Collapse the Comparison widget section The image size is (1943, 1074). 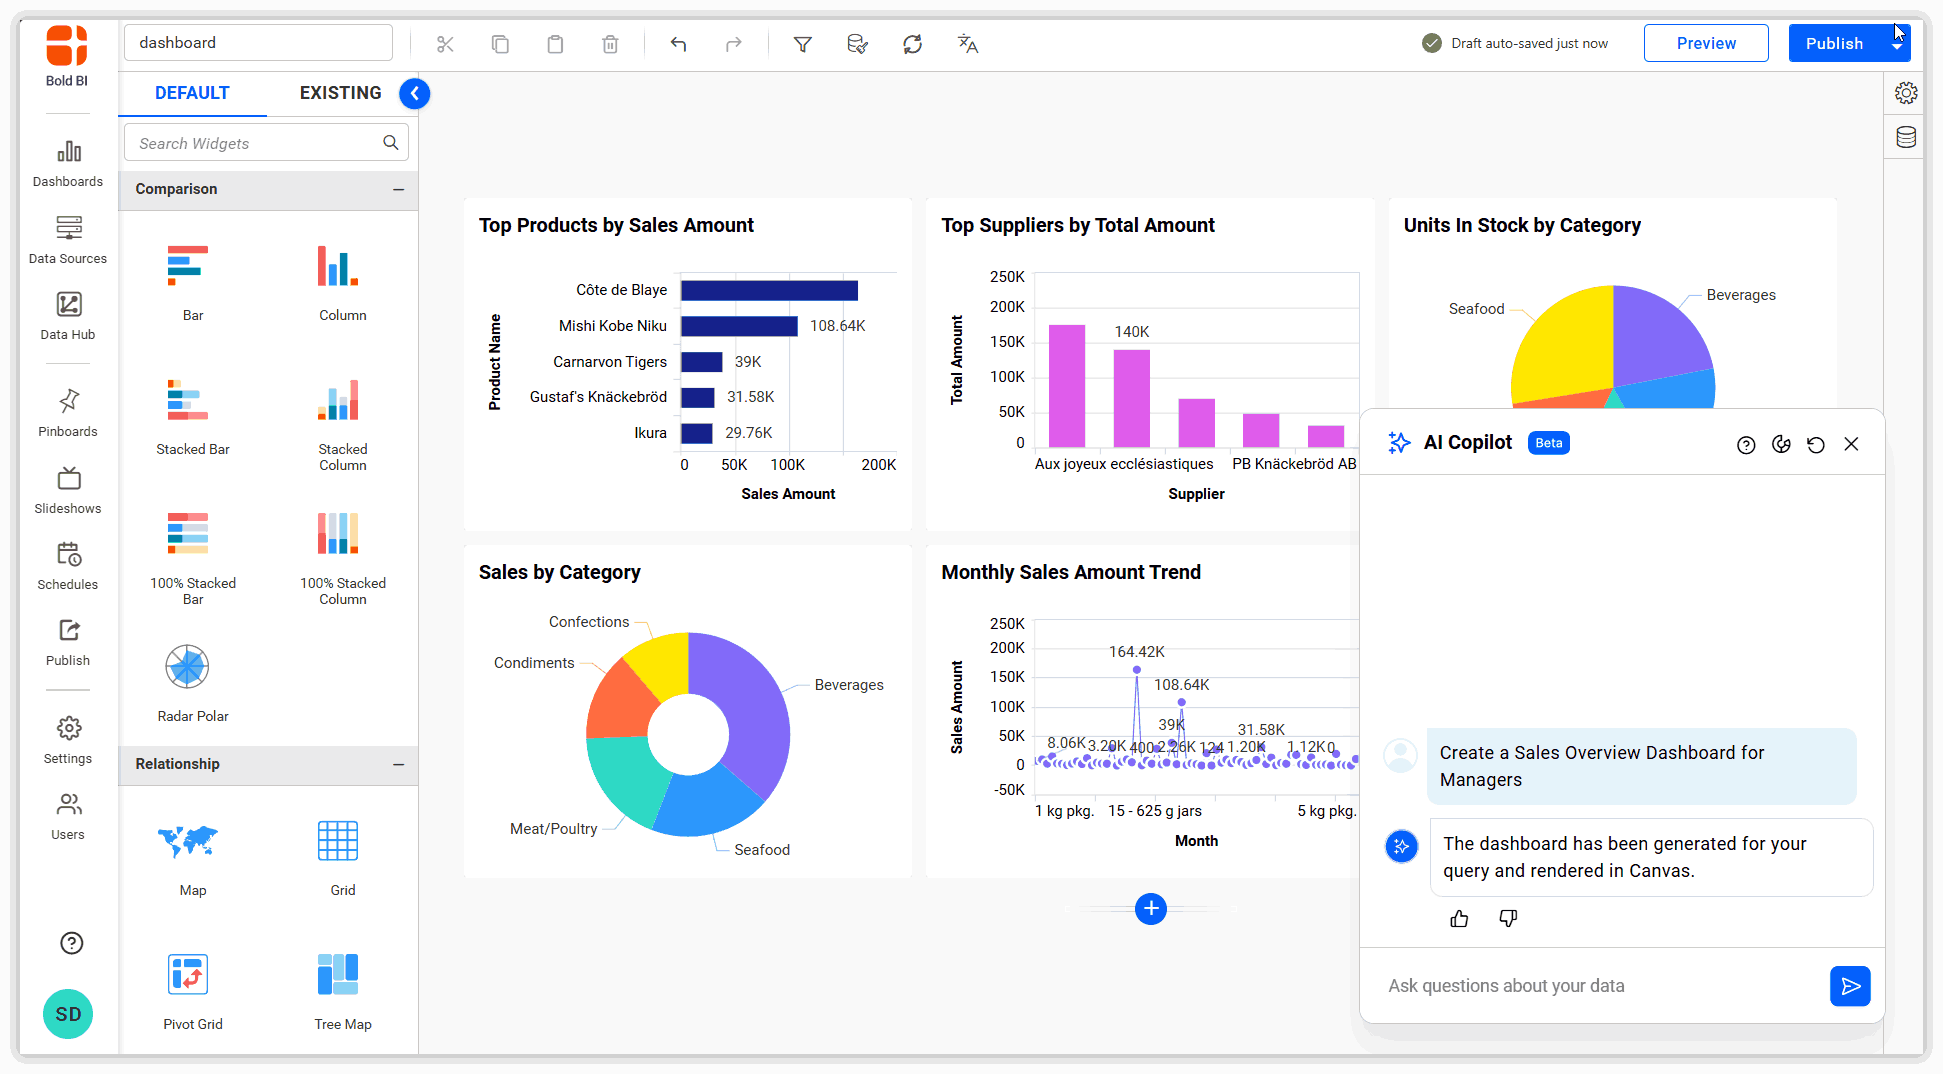pyautogui.click(x=399, y=189)
